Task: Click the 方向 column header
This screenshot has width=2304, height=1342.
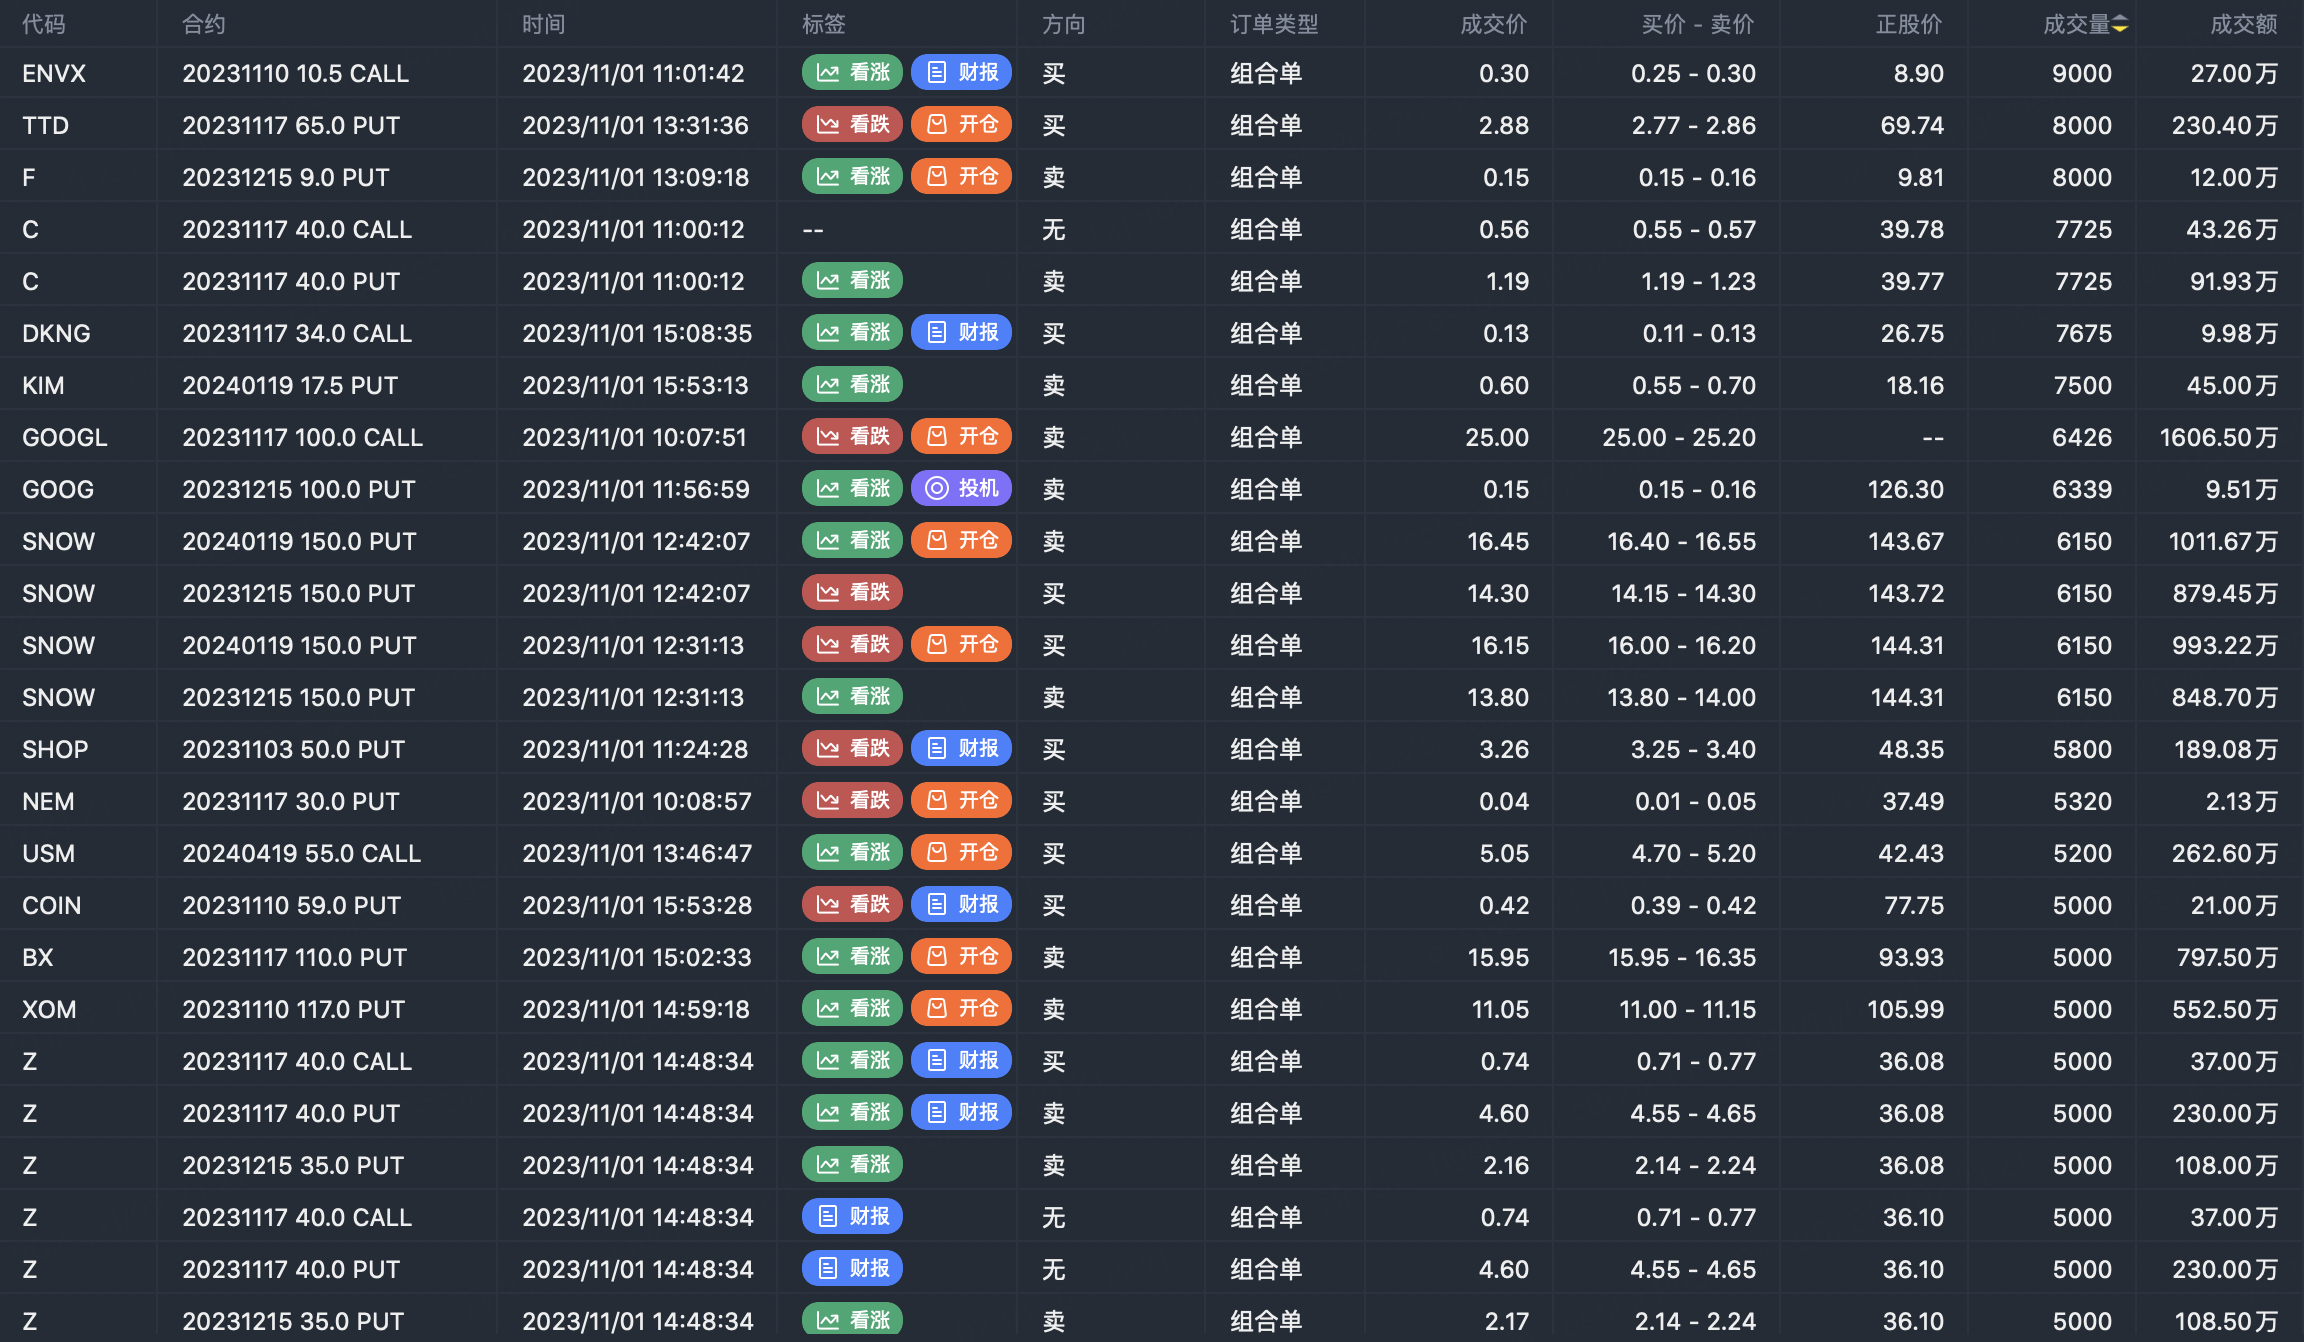Action: click(1064, 24)
